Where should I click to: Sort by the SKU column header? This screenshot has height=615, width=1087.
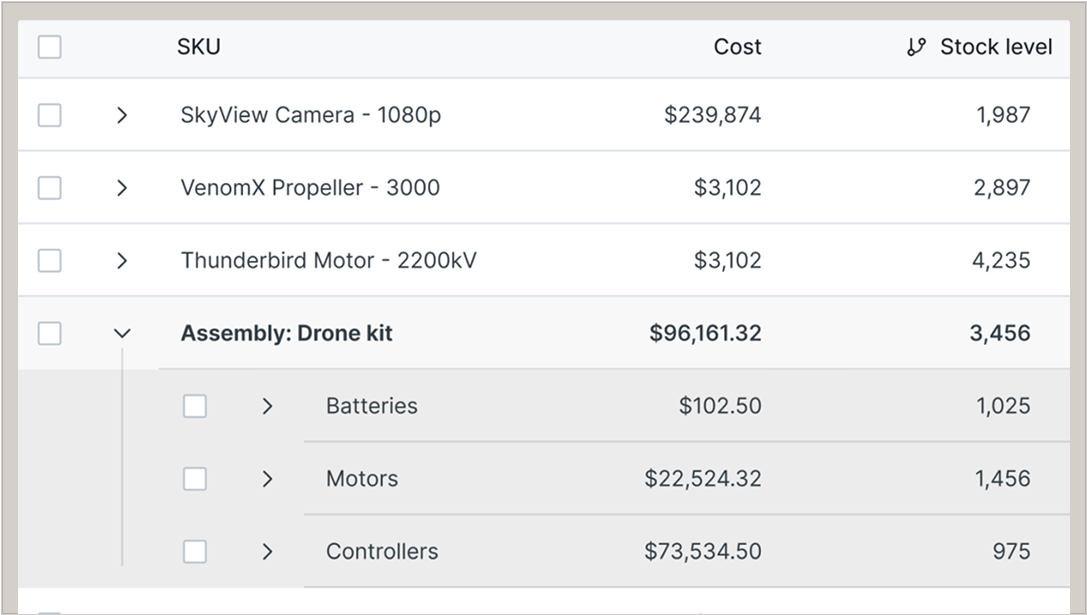(199, 47)
